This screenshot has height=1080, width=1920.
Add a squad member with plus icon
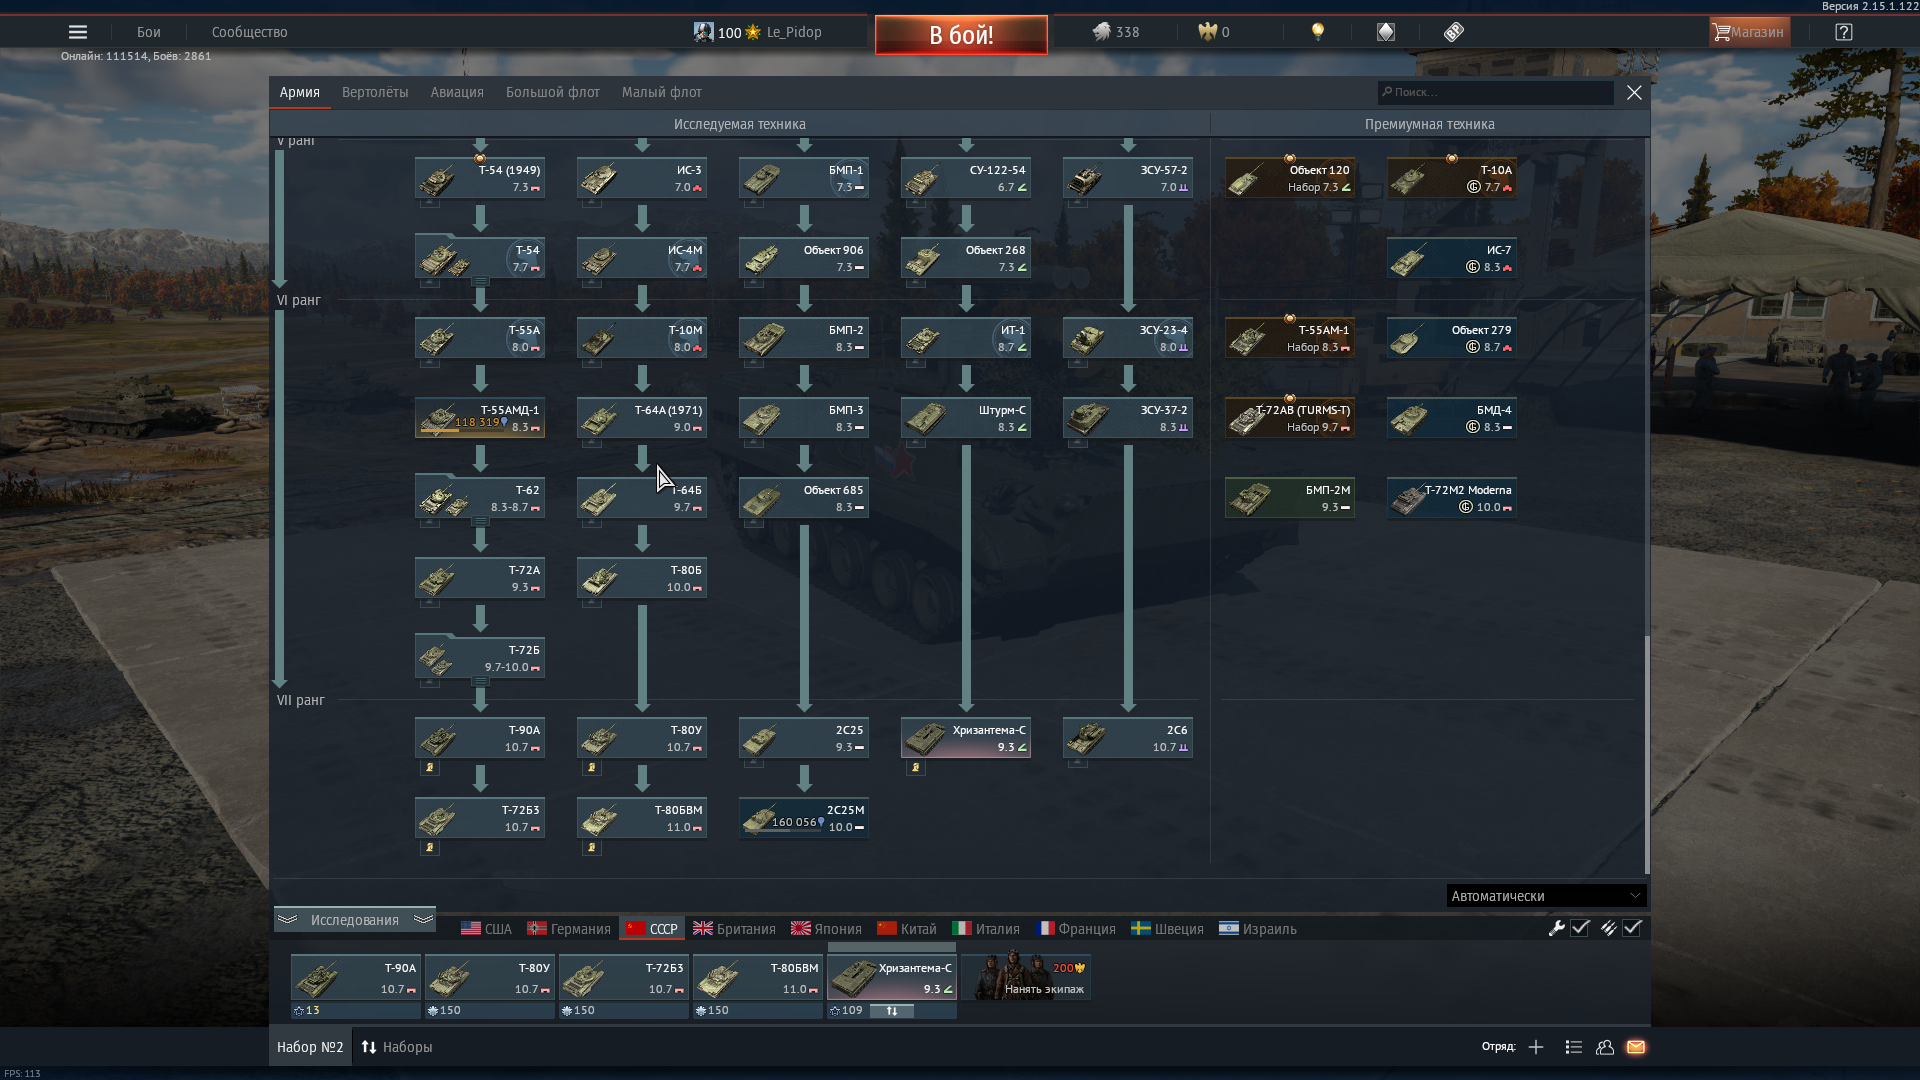click(1536, 1047)
